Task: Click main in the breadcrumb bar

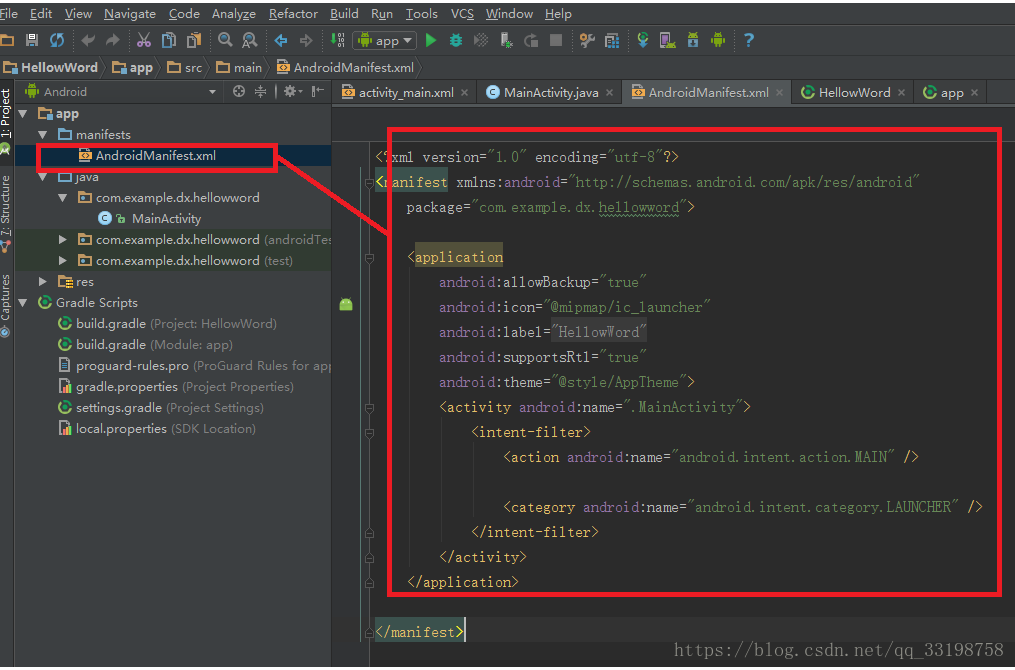Action: [239, 67]
